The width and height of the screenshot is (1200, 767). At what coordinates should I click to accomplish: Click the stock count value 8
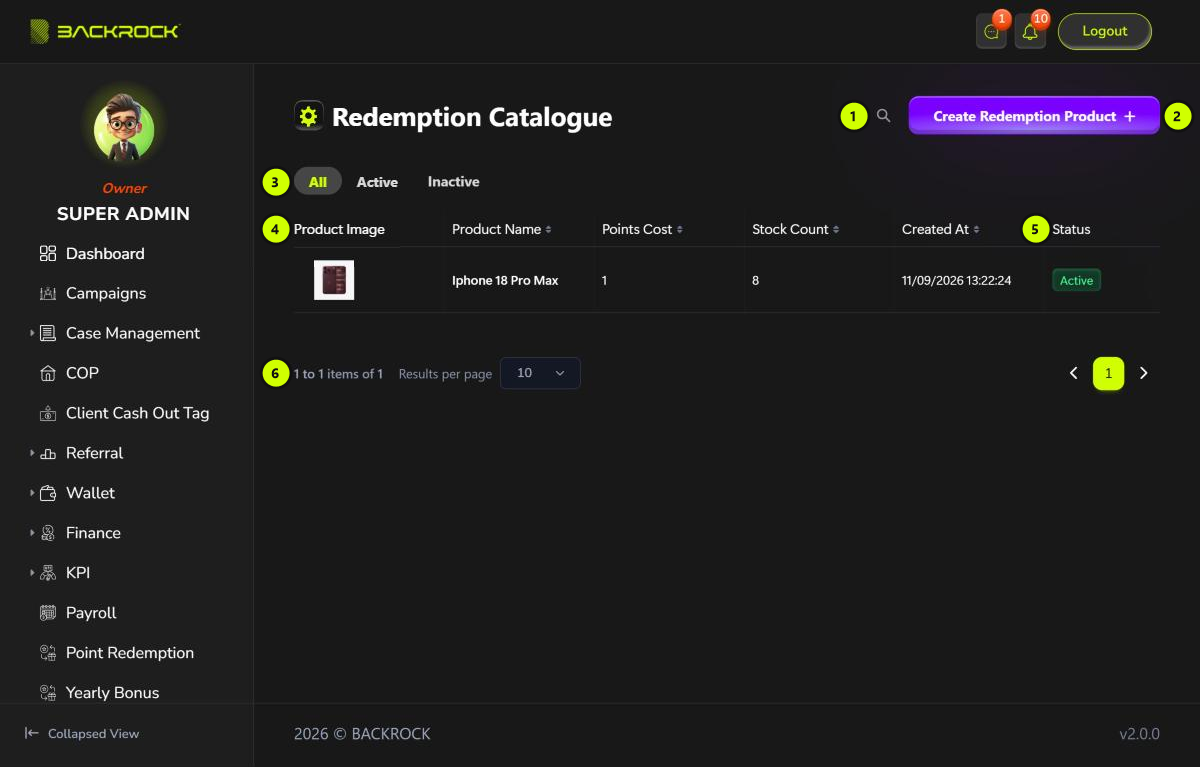[x=755, y=281]
